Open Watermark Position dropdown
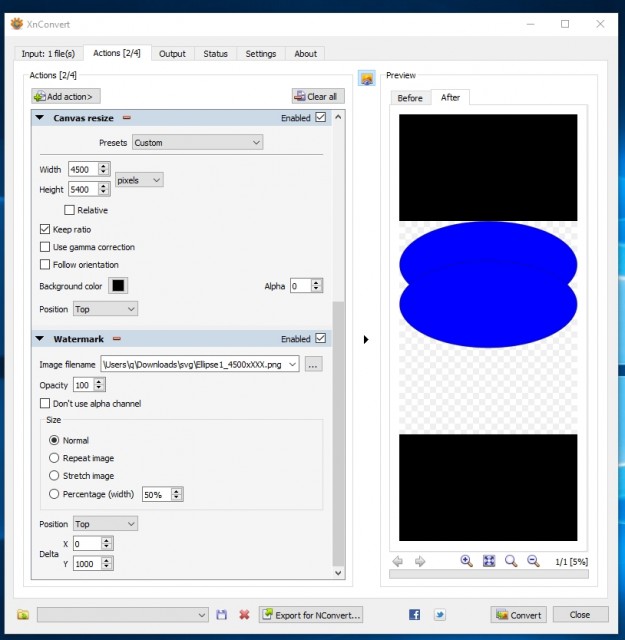Viewport: 625px width, 640px height. coord(105,524)
